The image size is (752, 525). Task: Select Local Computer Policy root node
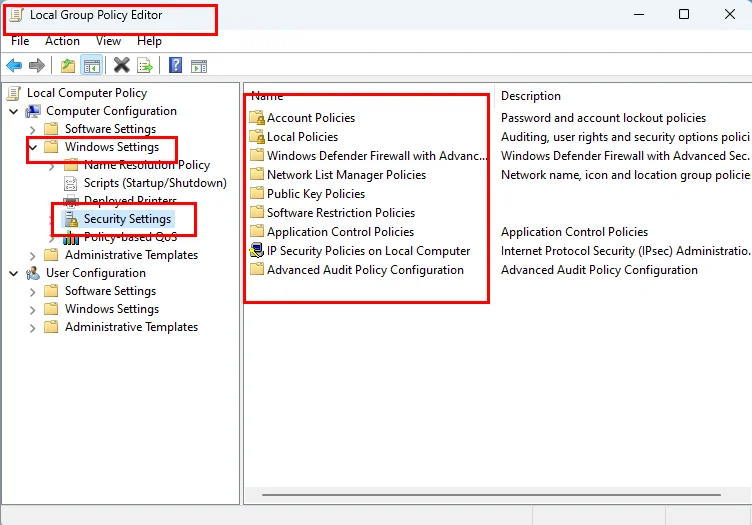[x=87, y=93]
